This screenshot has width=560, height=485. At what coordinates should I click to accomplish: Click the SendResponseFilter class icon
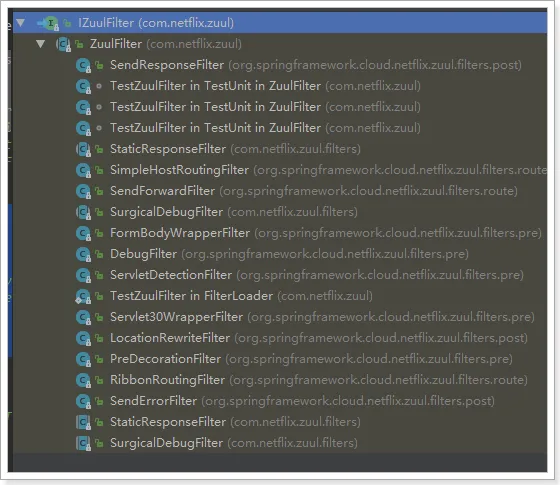(84, 65)
